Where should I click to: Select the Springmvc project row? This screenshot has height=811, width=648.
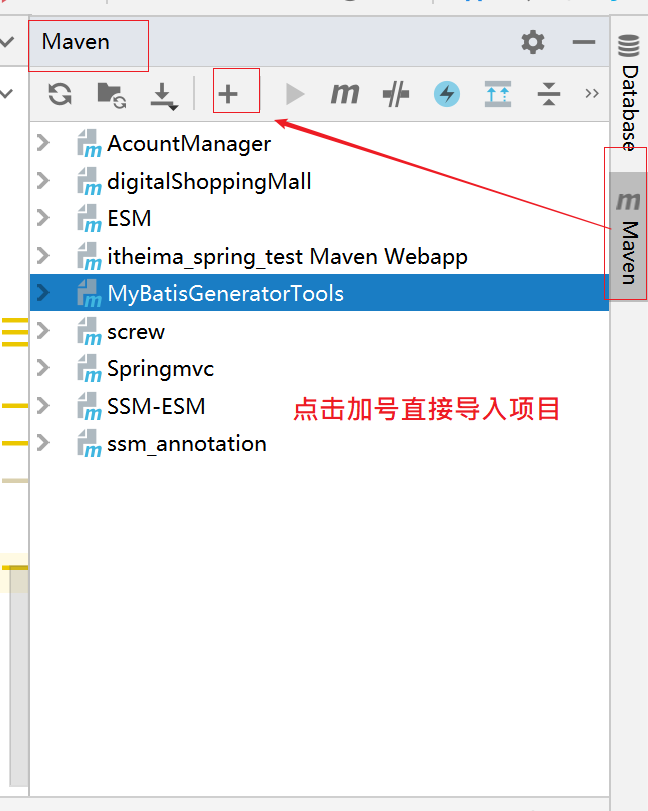tap(320, 368)
